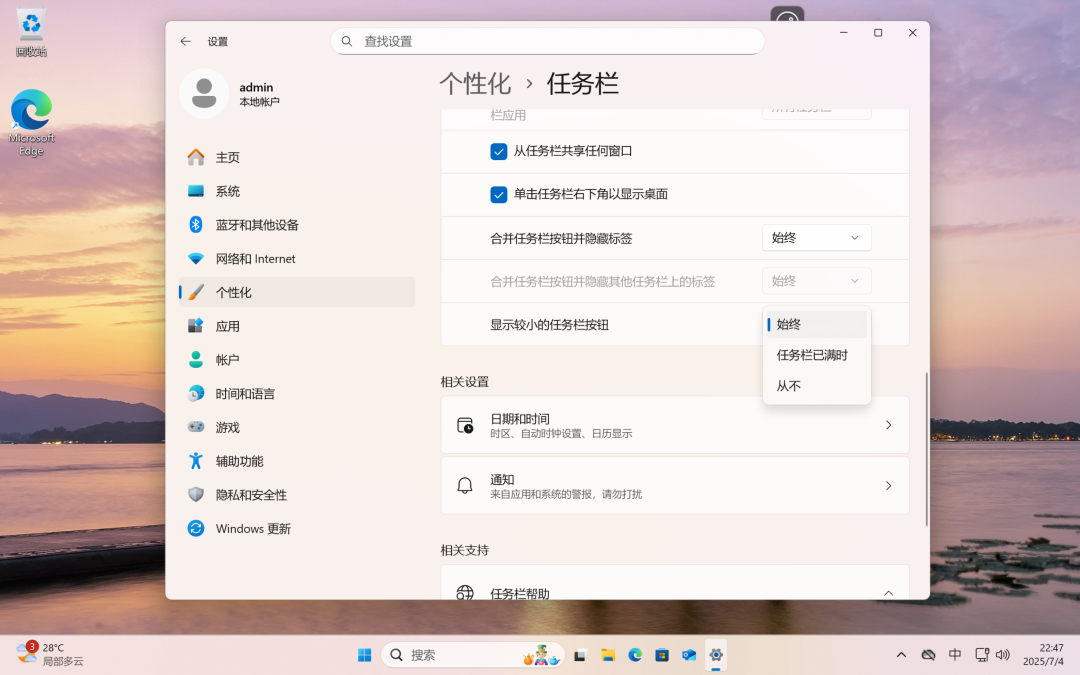
Task: Open the 合并任务栏按钮并隐藏标签 dropdown
Action: tap(816, 237)
